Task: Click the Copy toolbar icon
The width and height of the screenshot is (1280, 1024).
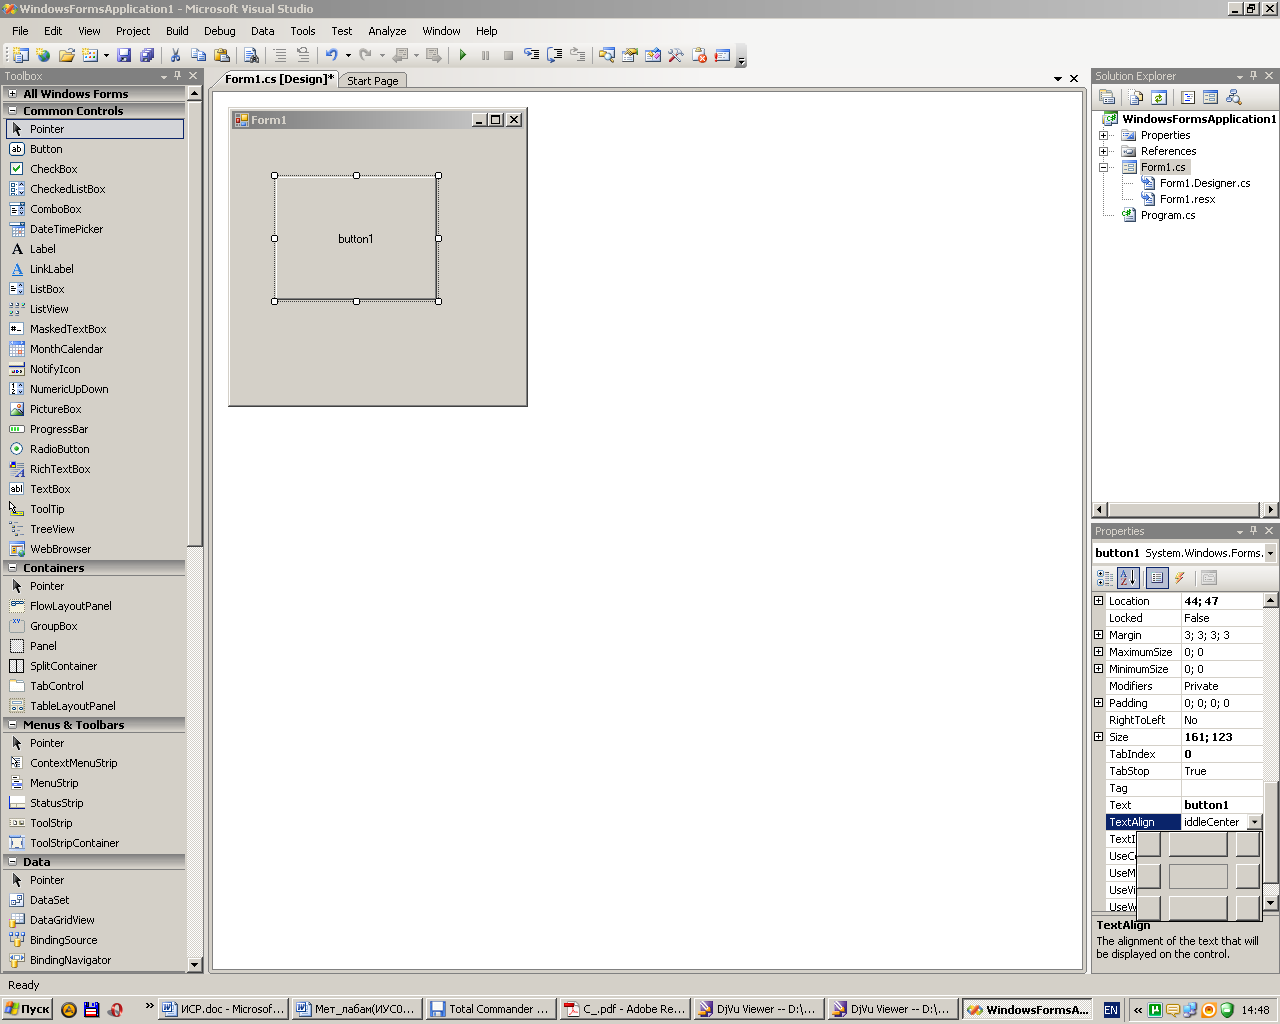Action: 198,55
